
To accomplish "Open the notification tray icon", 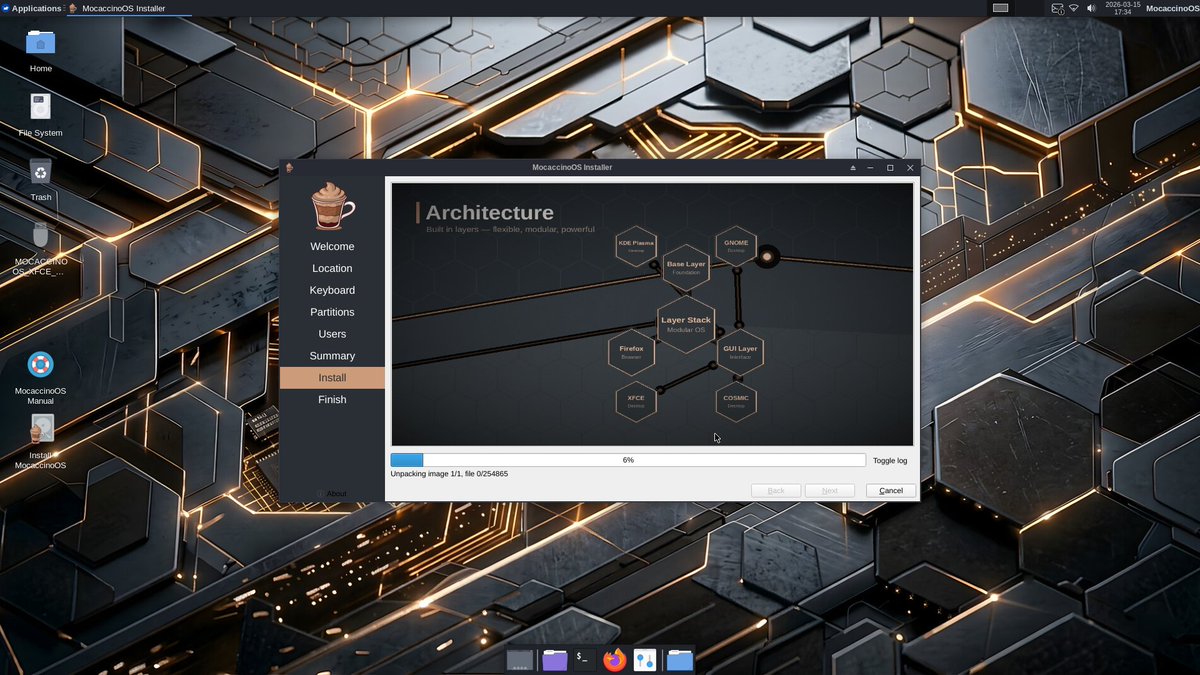I will tap(1058, 8).
